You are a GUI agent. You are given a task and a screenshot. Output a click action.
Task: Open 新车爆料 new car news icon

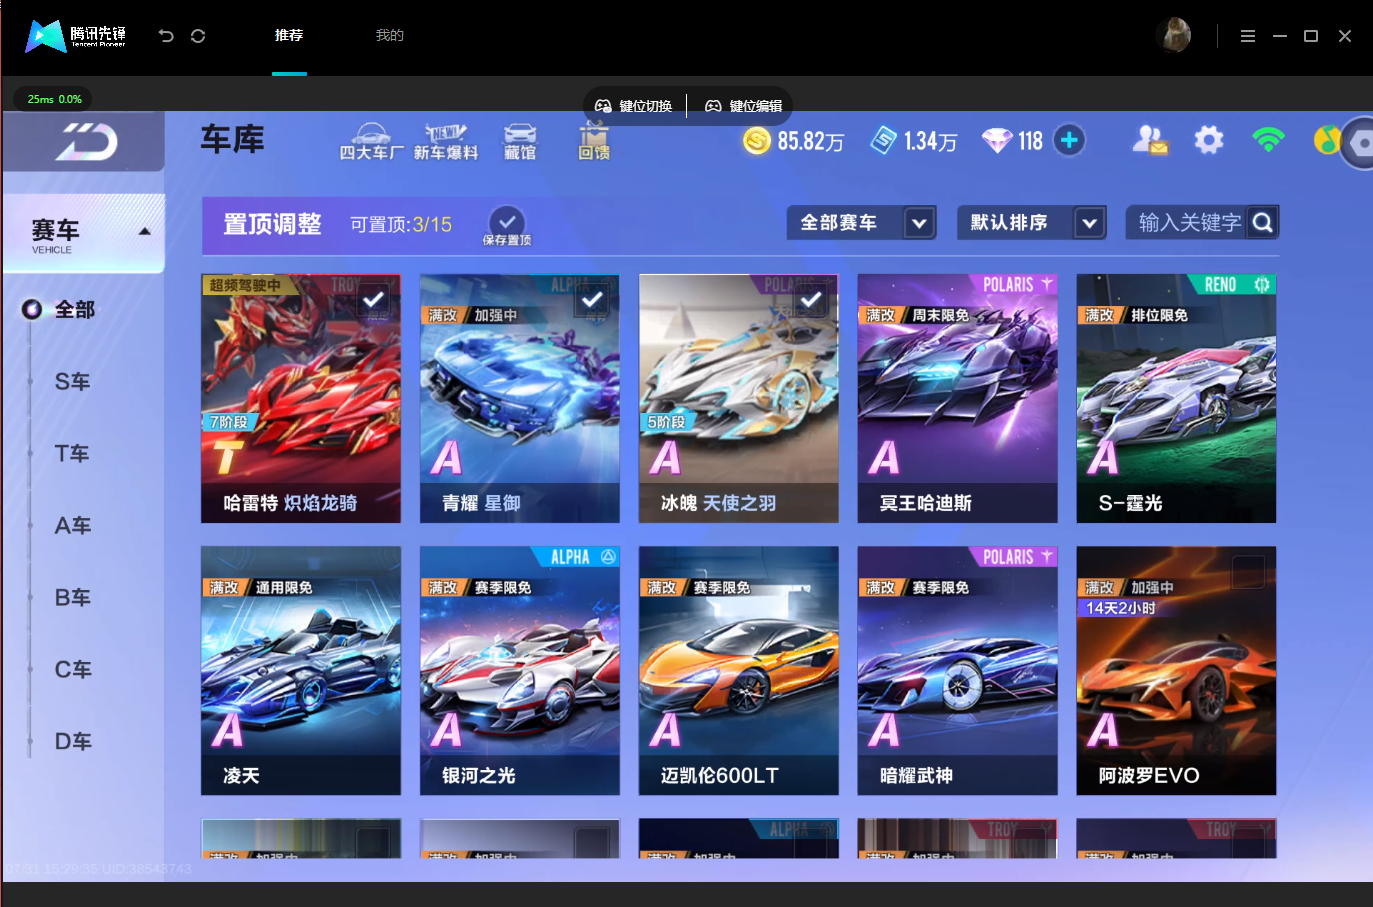pos(446,141)
